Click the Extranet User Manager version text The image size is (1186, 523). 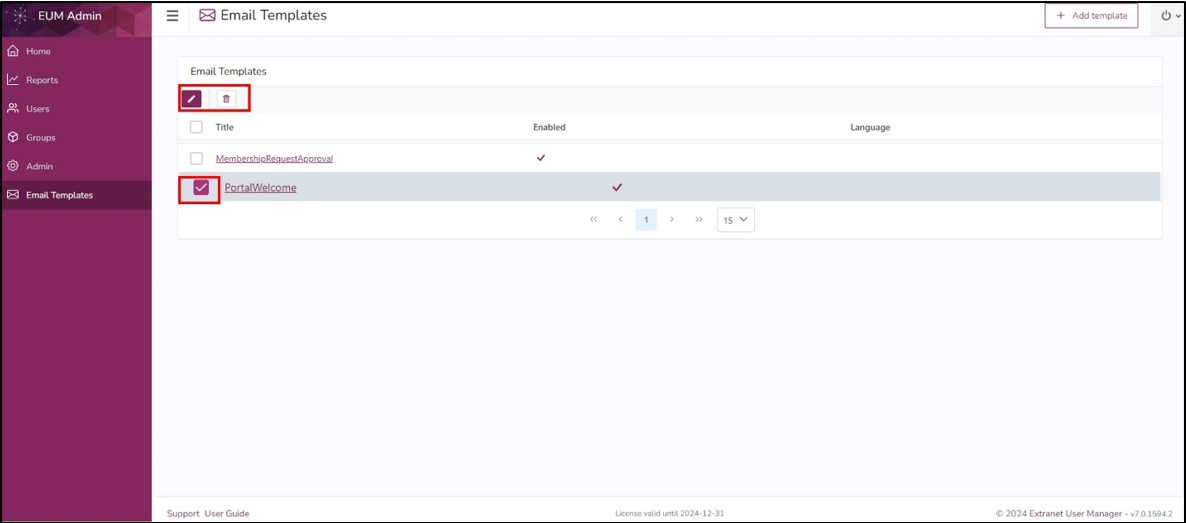pos(1086,513)
